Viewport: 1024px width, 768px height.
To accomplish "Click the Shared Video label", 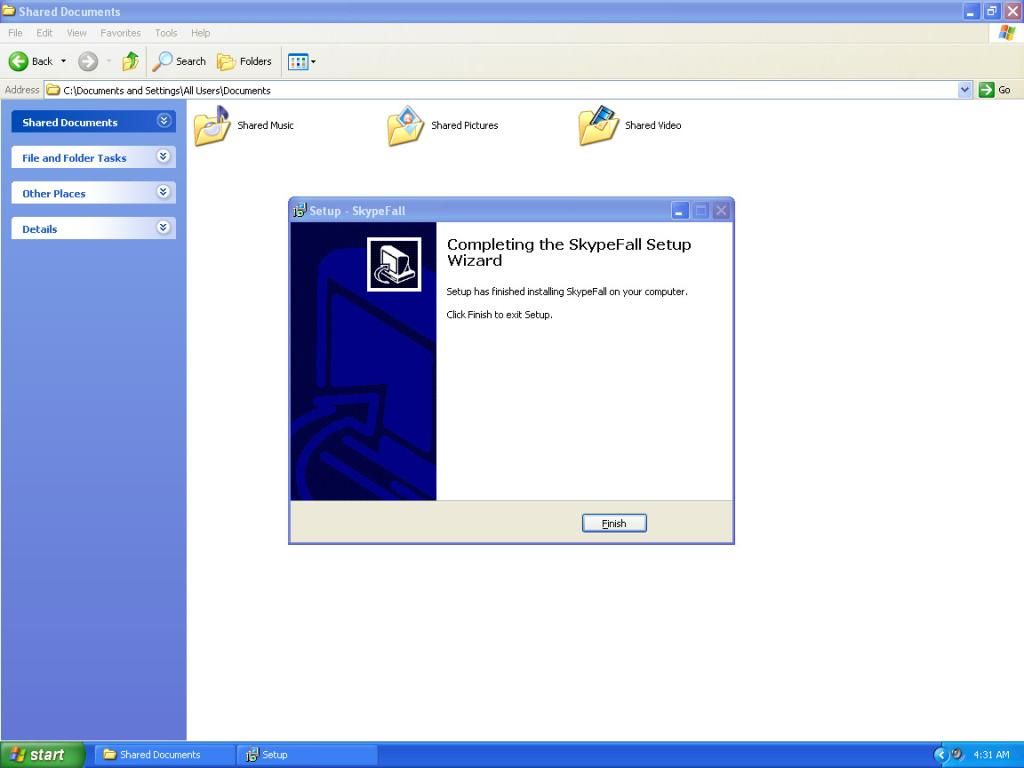I will click(x=652, y=125).
